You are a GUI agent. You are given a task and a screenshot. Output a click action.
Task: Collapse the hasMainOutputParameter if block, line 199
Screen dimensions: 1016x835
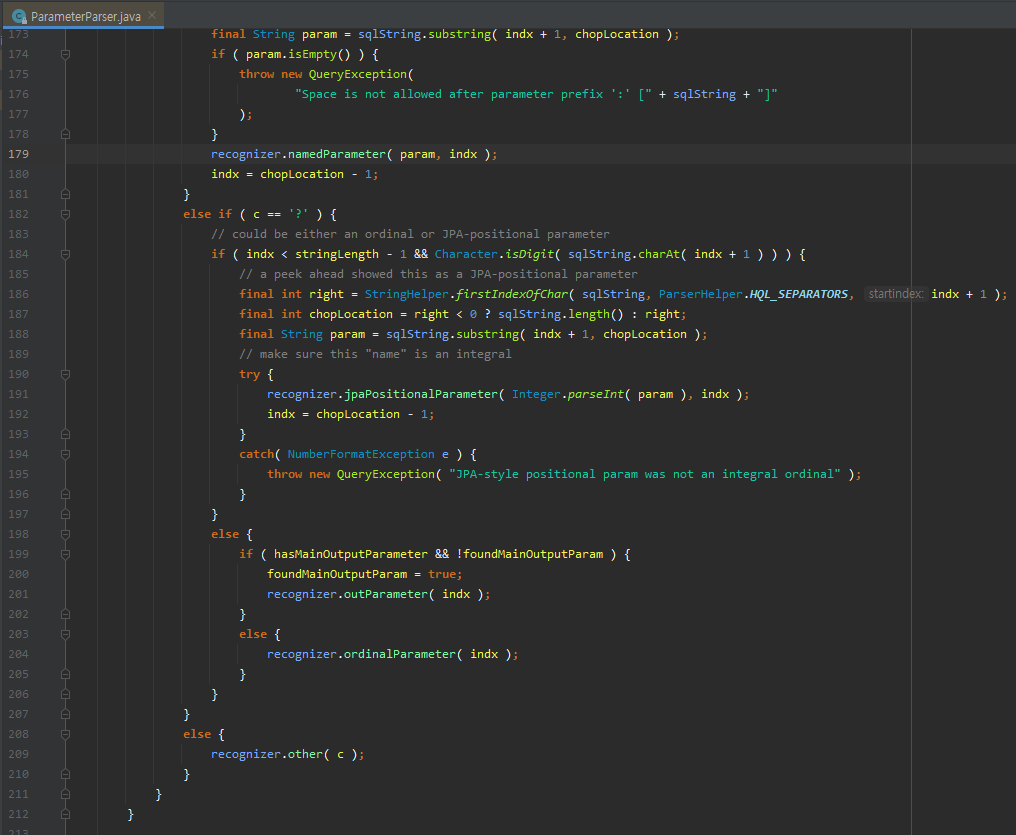tap(65, 554)
